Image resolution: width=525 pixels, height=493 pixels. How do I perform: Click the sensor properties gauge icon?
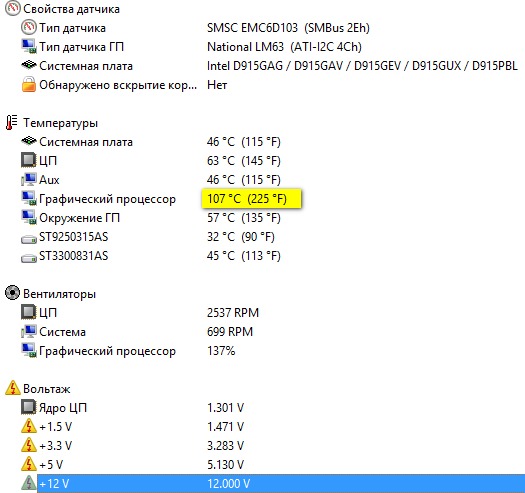[13, 8]
